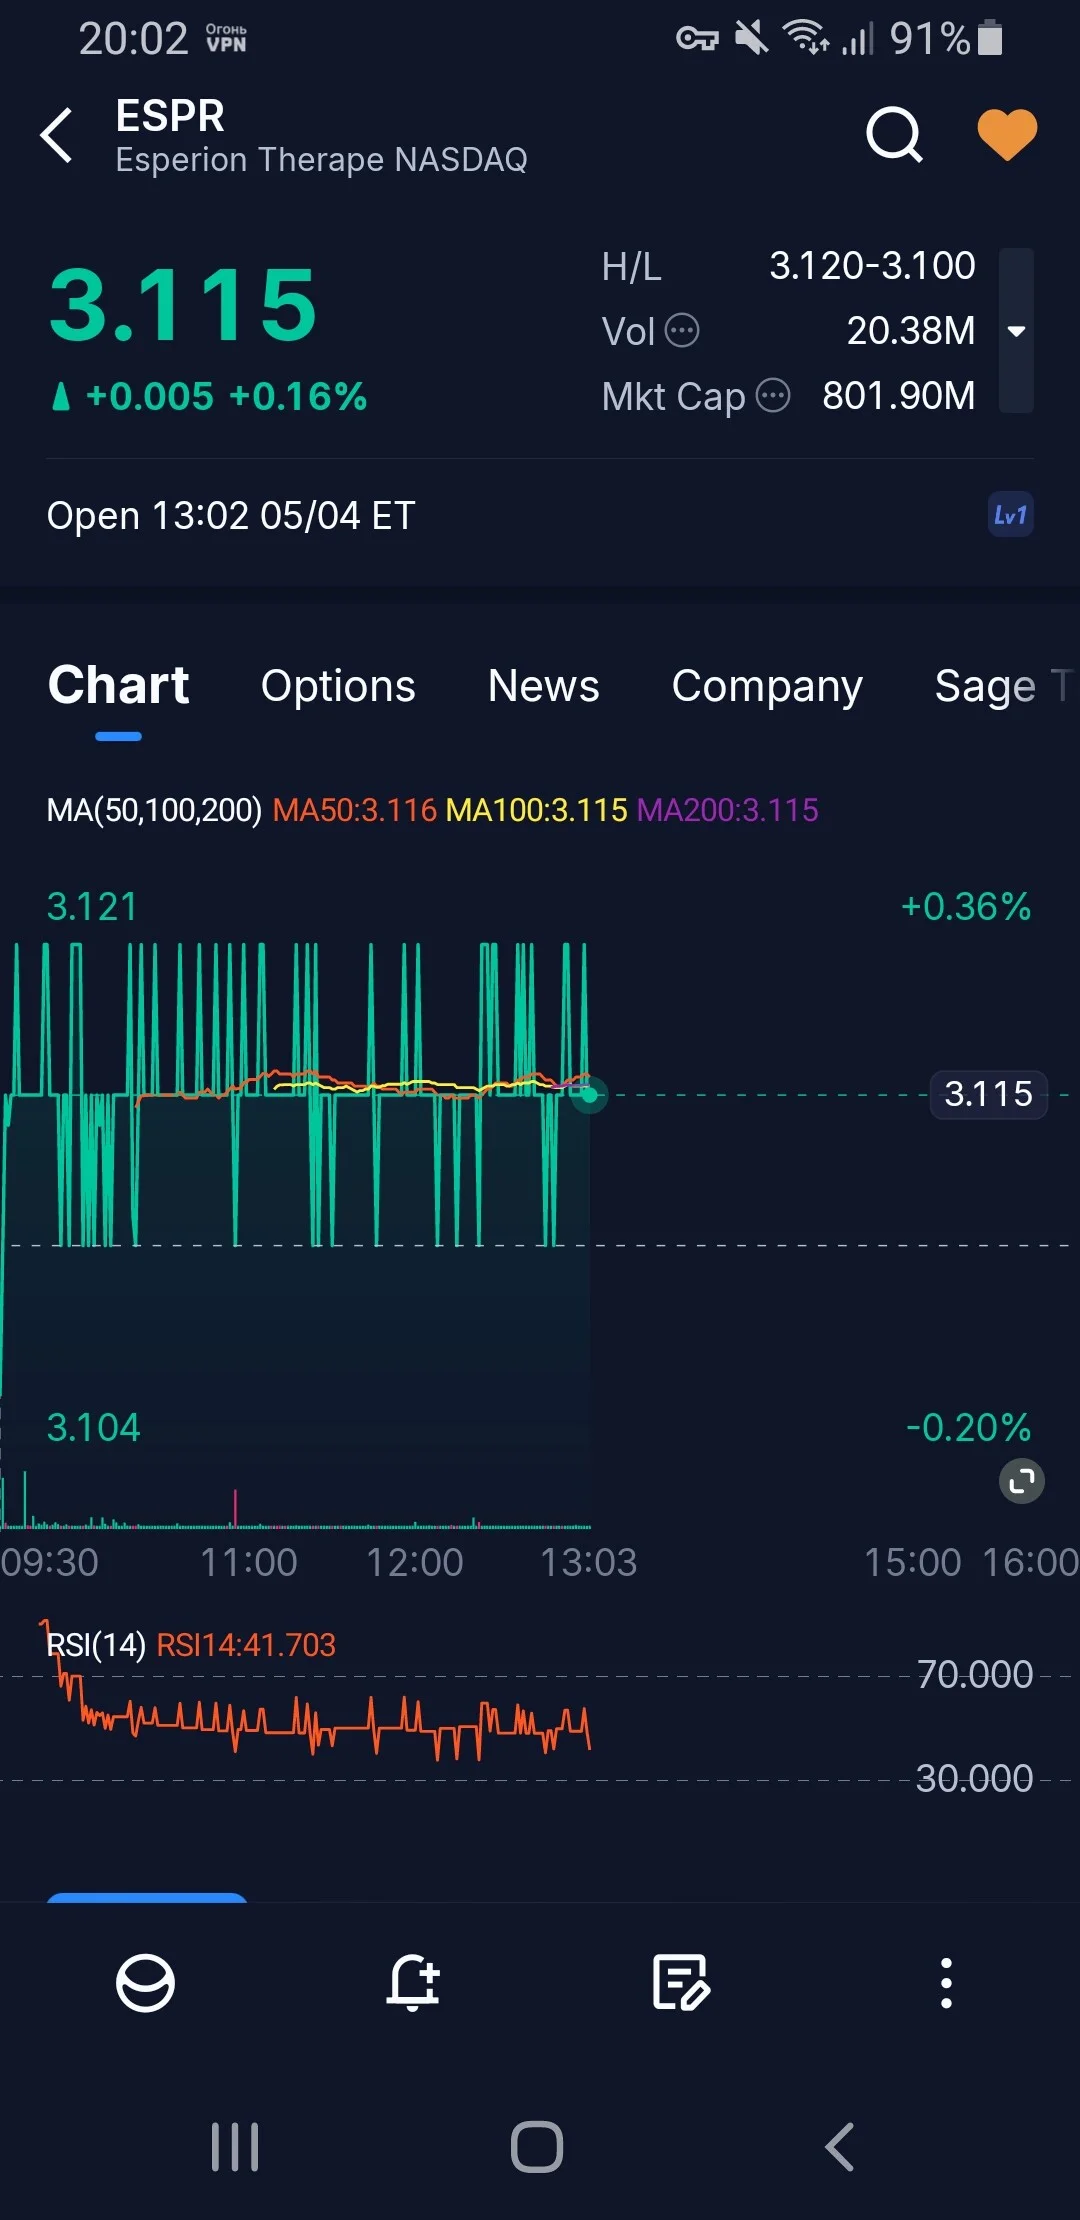Open the note edit icon
The height and width of the screenshot is (2220, 1080).
point(681,1982)
